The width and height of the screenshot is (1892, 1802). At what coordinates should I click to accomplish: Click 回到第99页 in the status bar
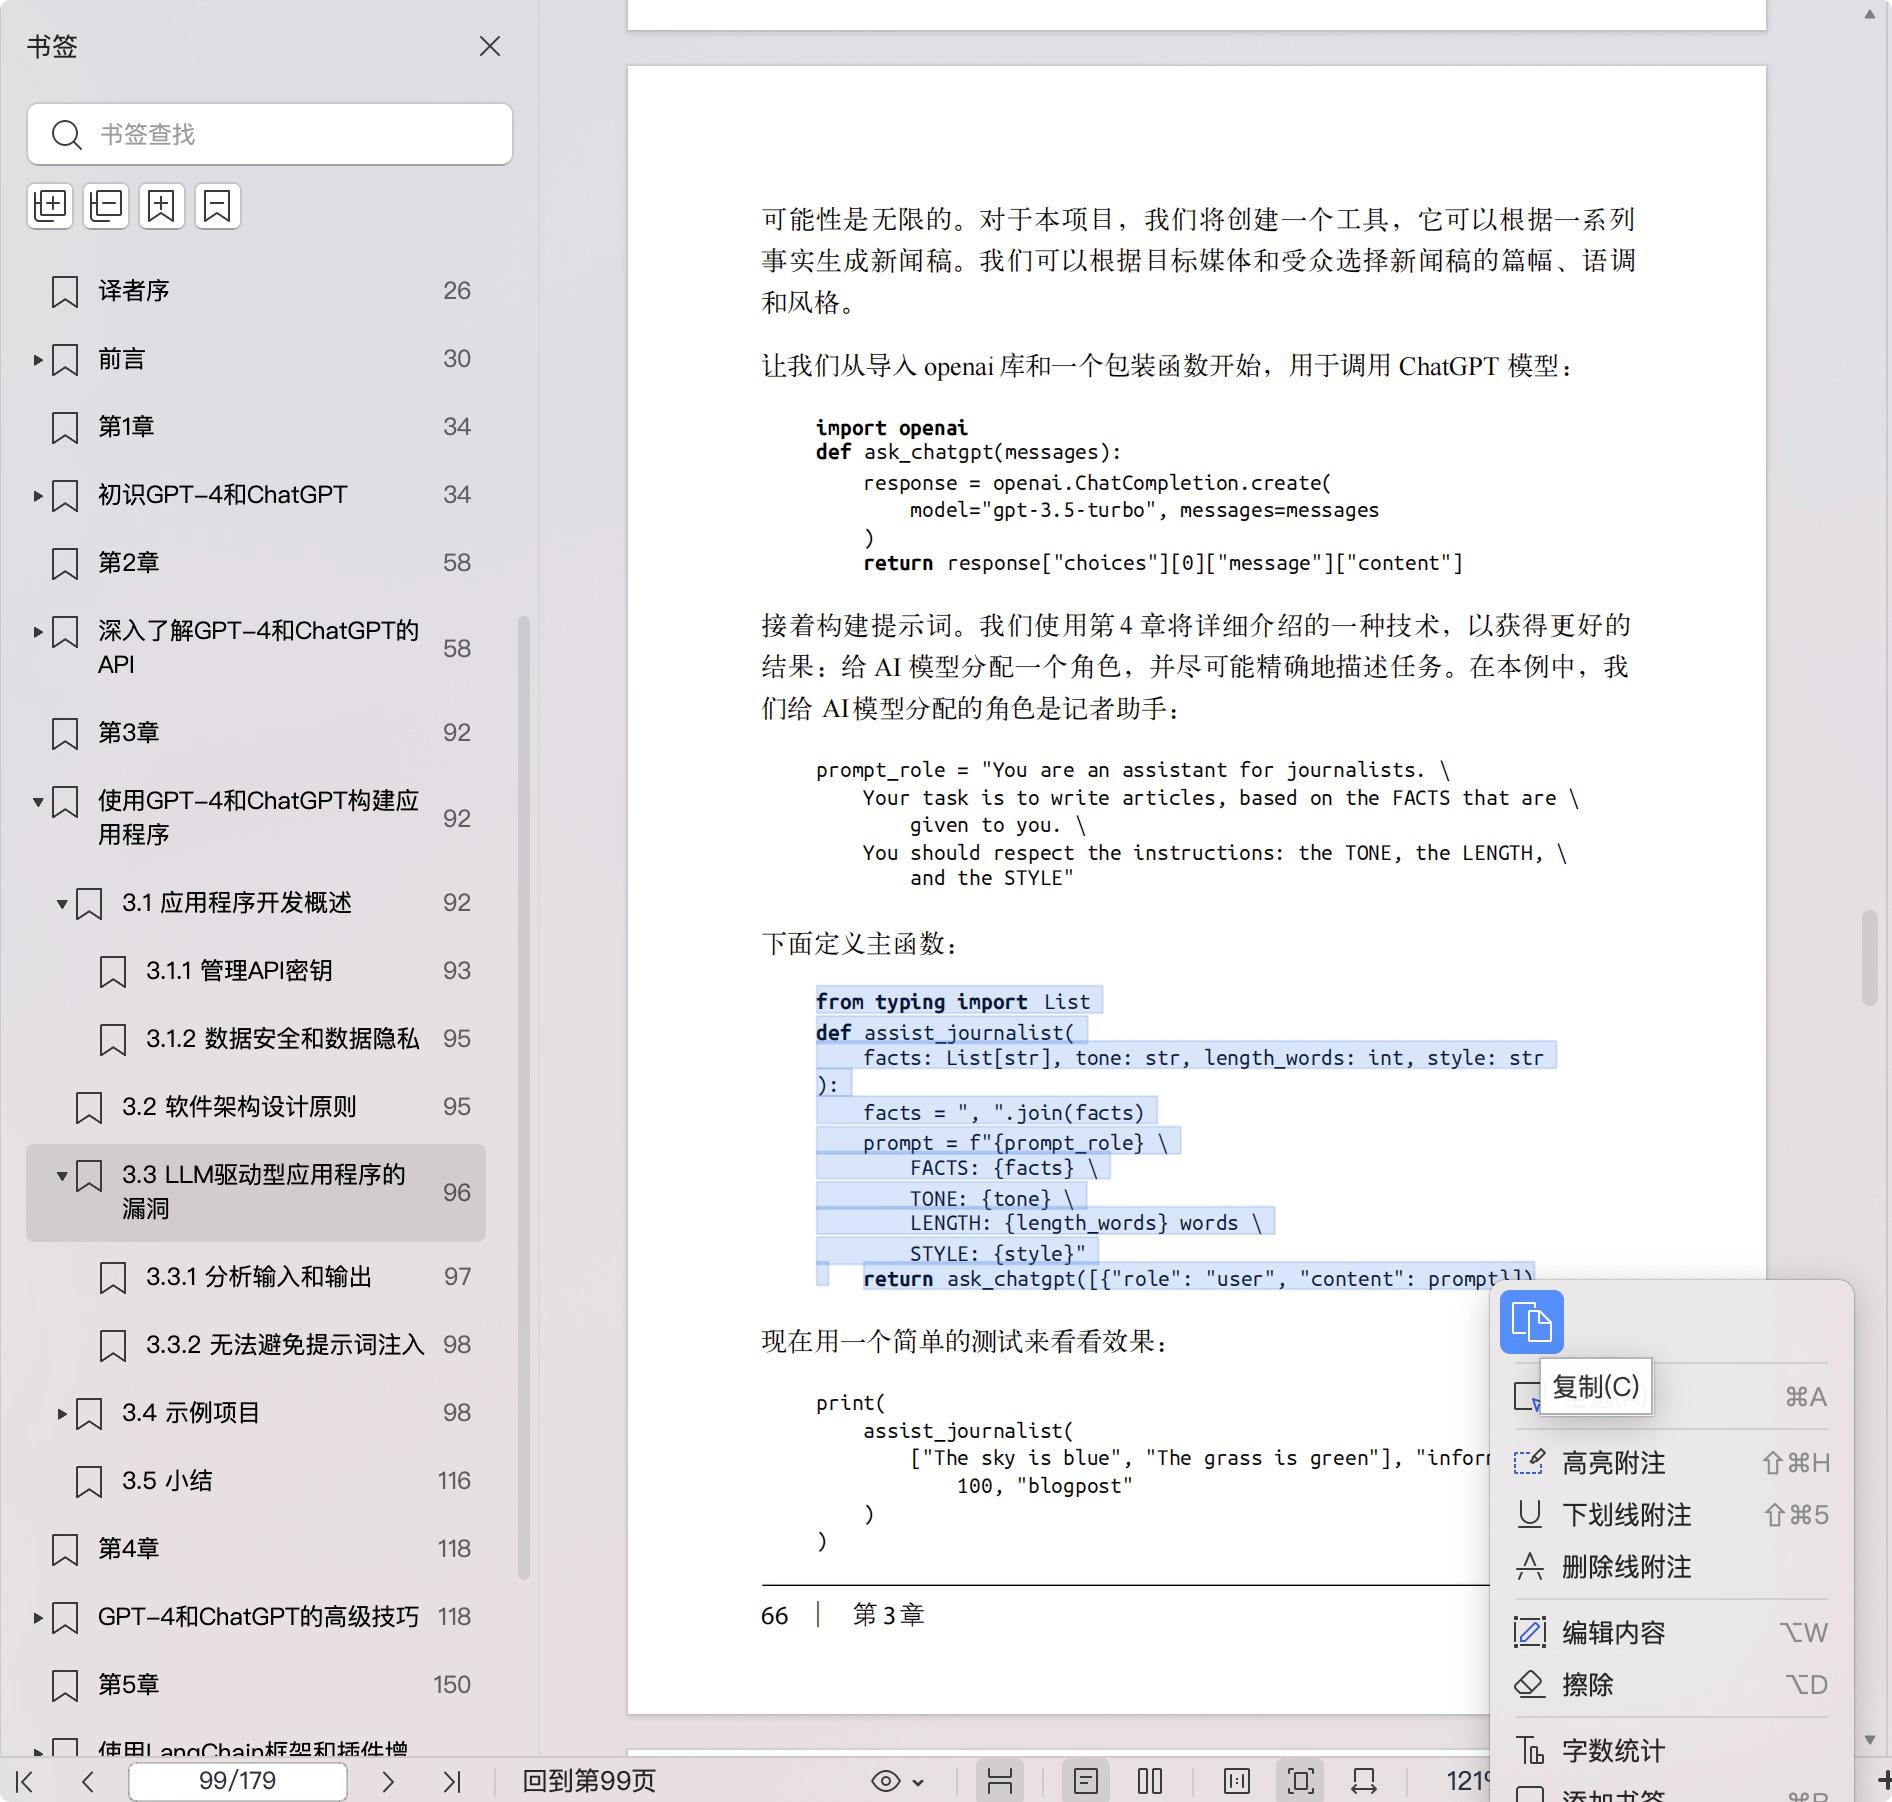pyautogui.click(x=589, y=1781)
